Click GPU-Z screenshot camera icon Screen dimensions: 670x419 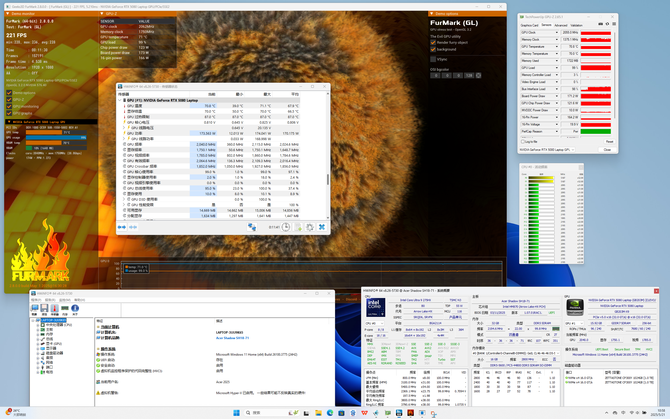tap(600, 24)
